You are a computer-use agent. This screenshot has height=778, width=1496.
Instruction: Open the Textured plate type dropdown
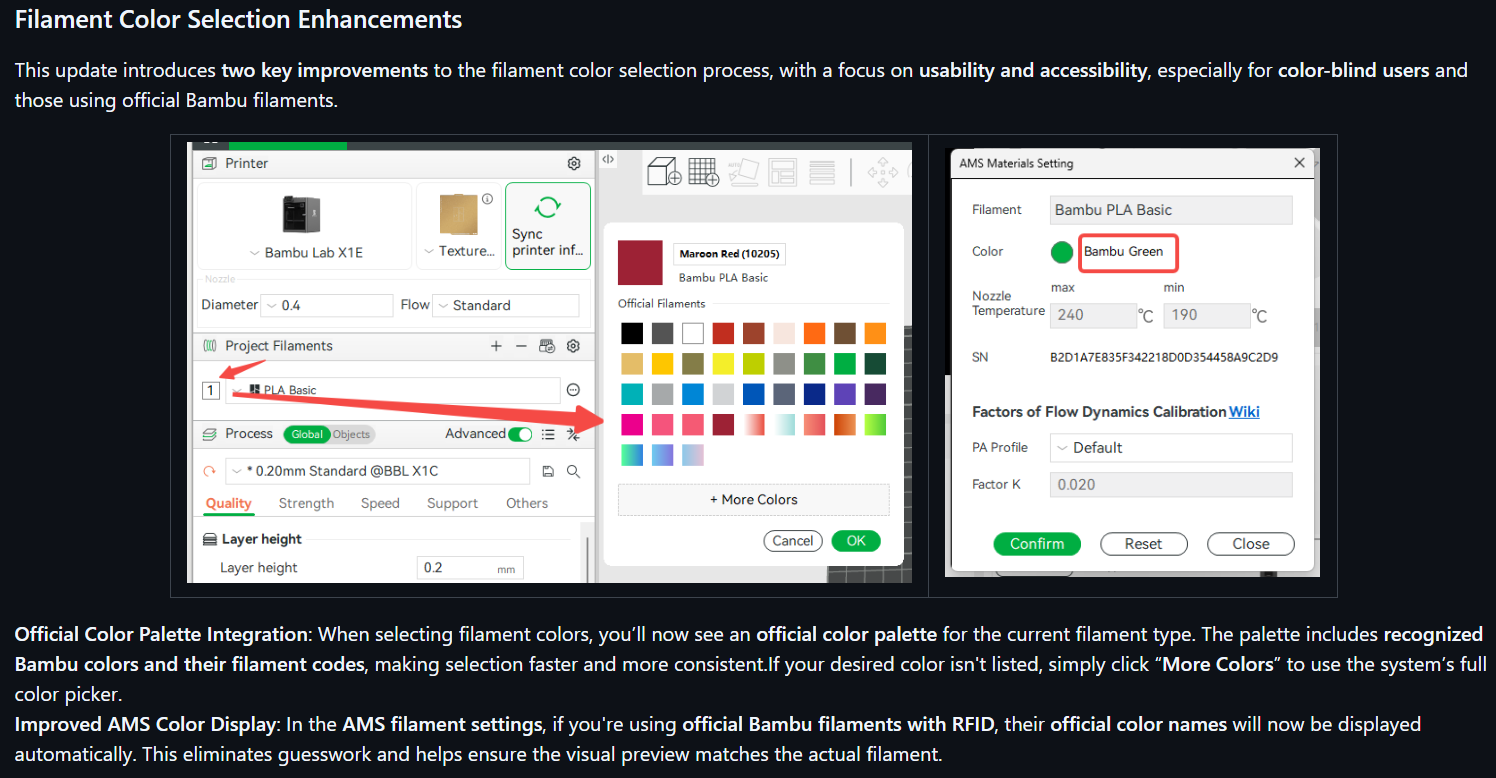(460, 251)
